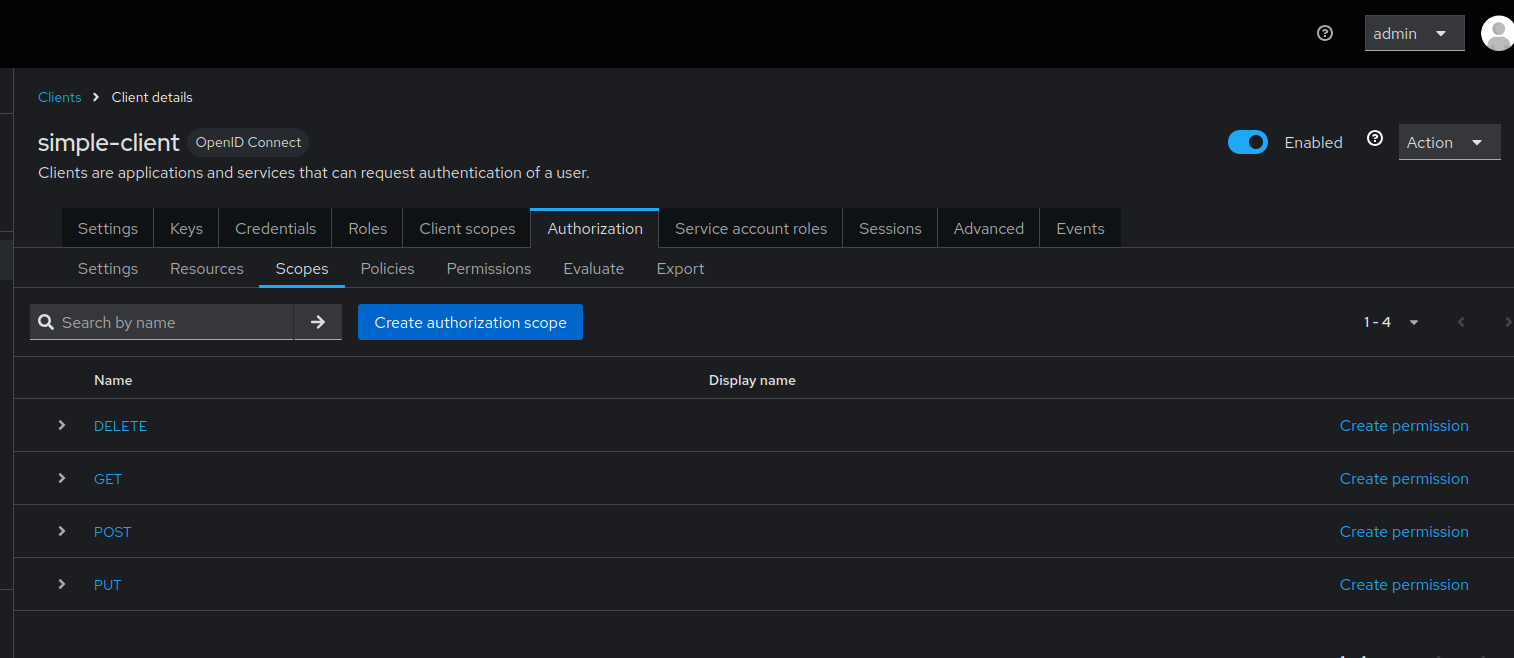Click the arrow button to submit search
Screen dimensions: 1514x658
[318, 322]
